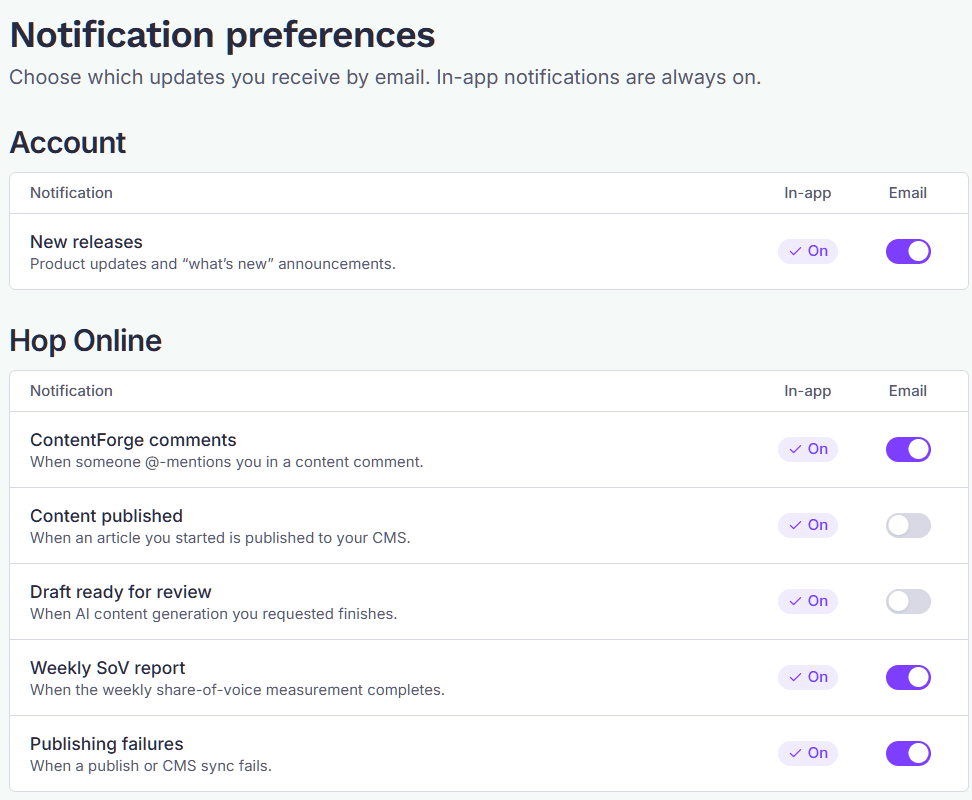Viewport: 972px width, 800px height.
Task: Click In-app On badge for Weekly SoV report
Action: [x=808, y=677]
